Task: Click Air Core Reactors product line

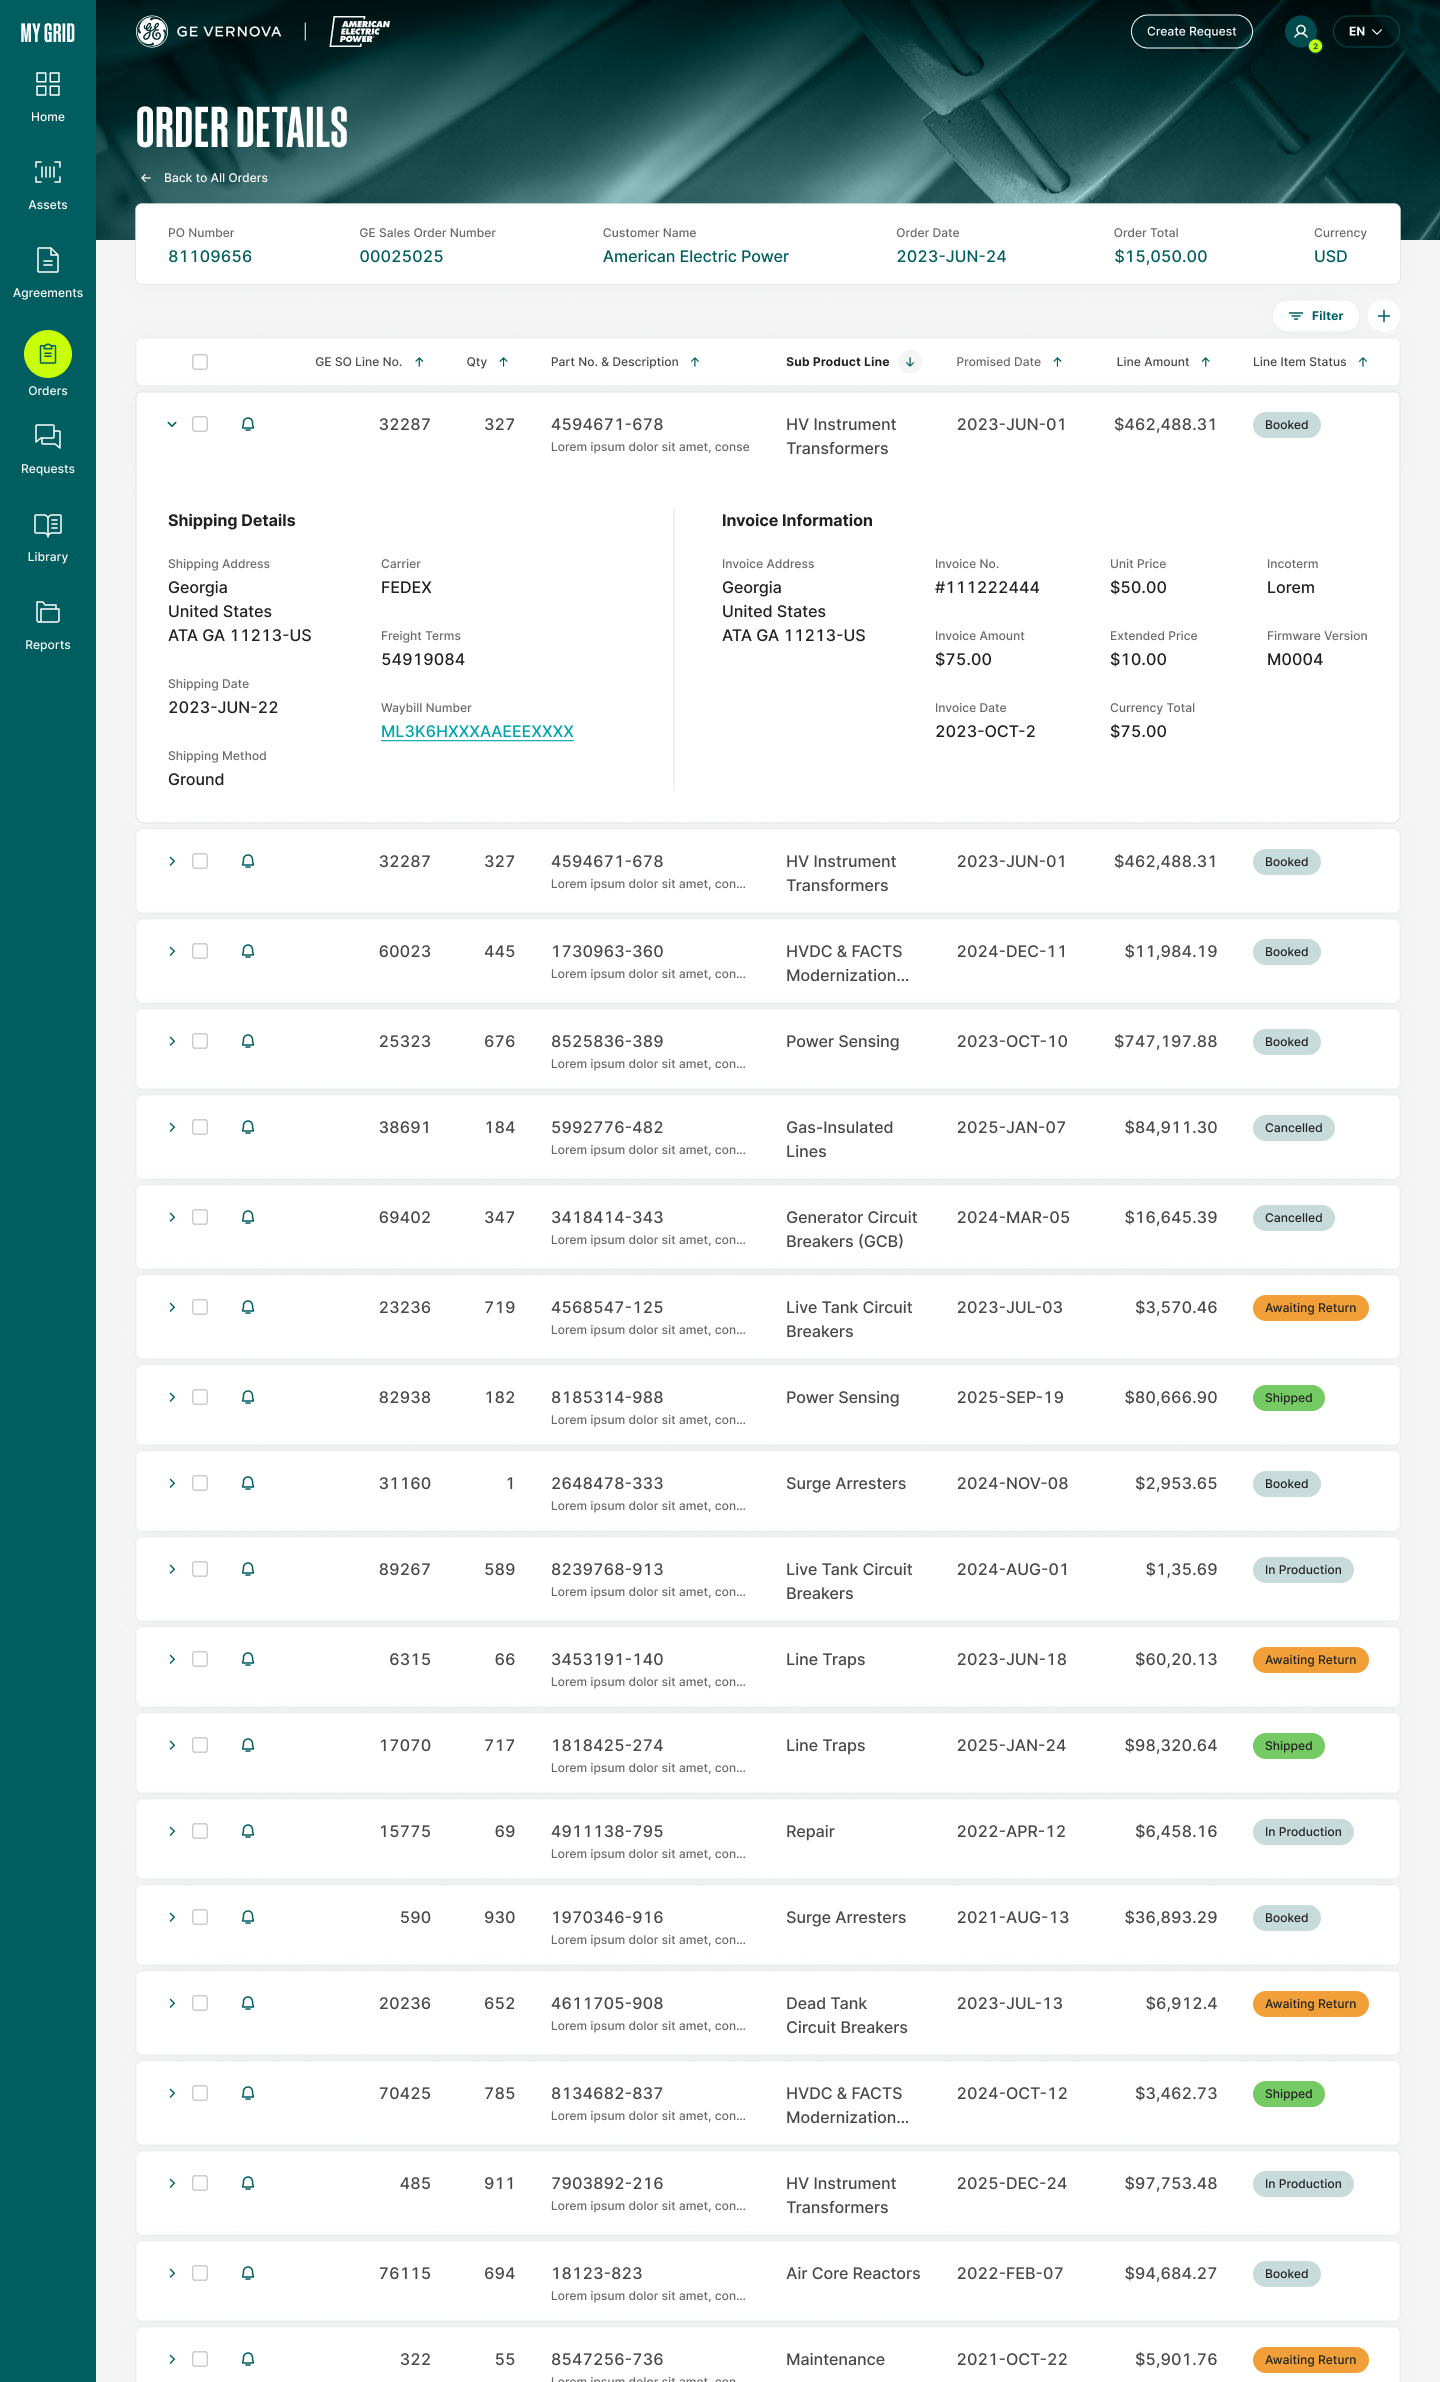Action: (x=853, y=2274)
